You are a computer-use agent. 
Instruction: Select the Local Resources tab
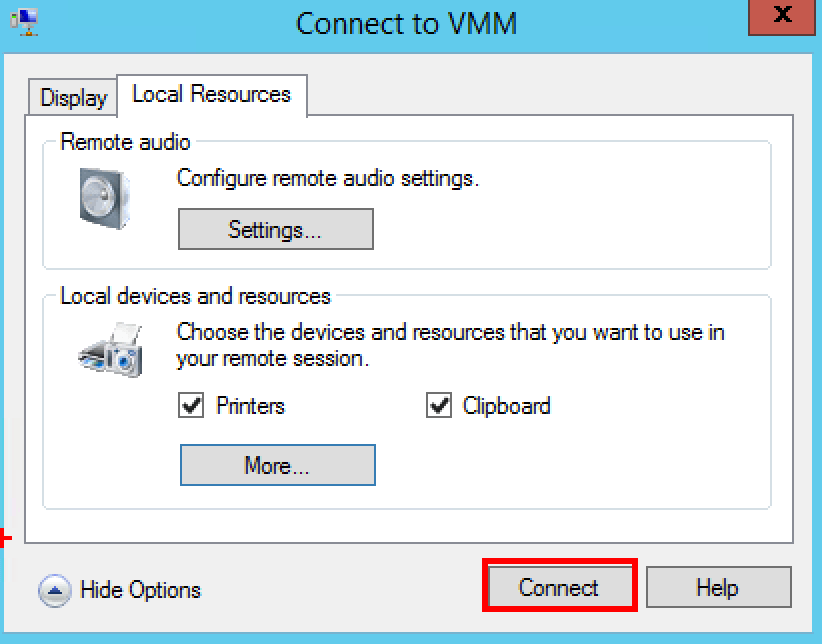(211, 94)
